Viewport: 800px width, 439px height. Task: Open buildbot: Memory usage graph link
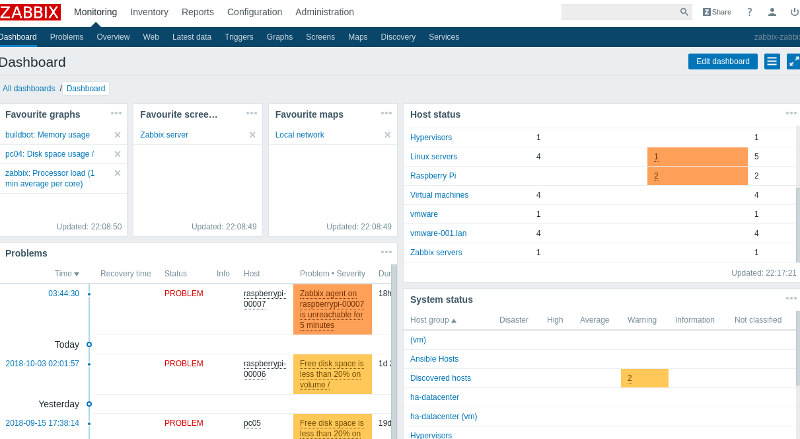47,135
